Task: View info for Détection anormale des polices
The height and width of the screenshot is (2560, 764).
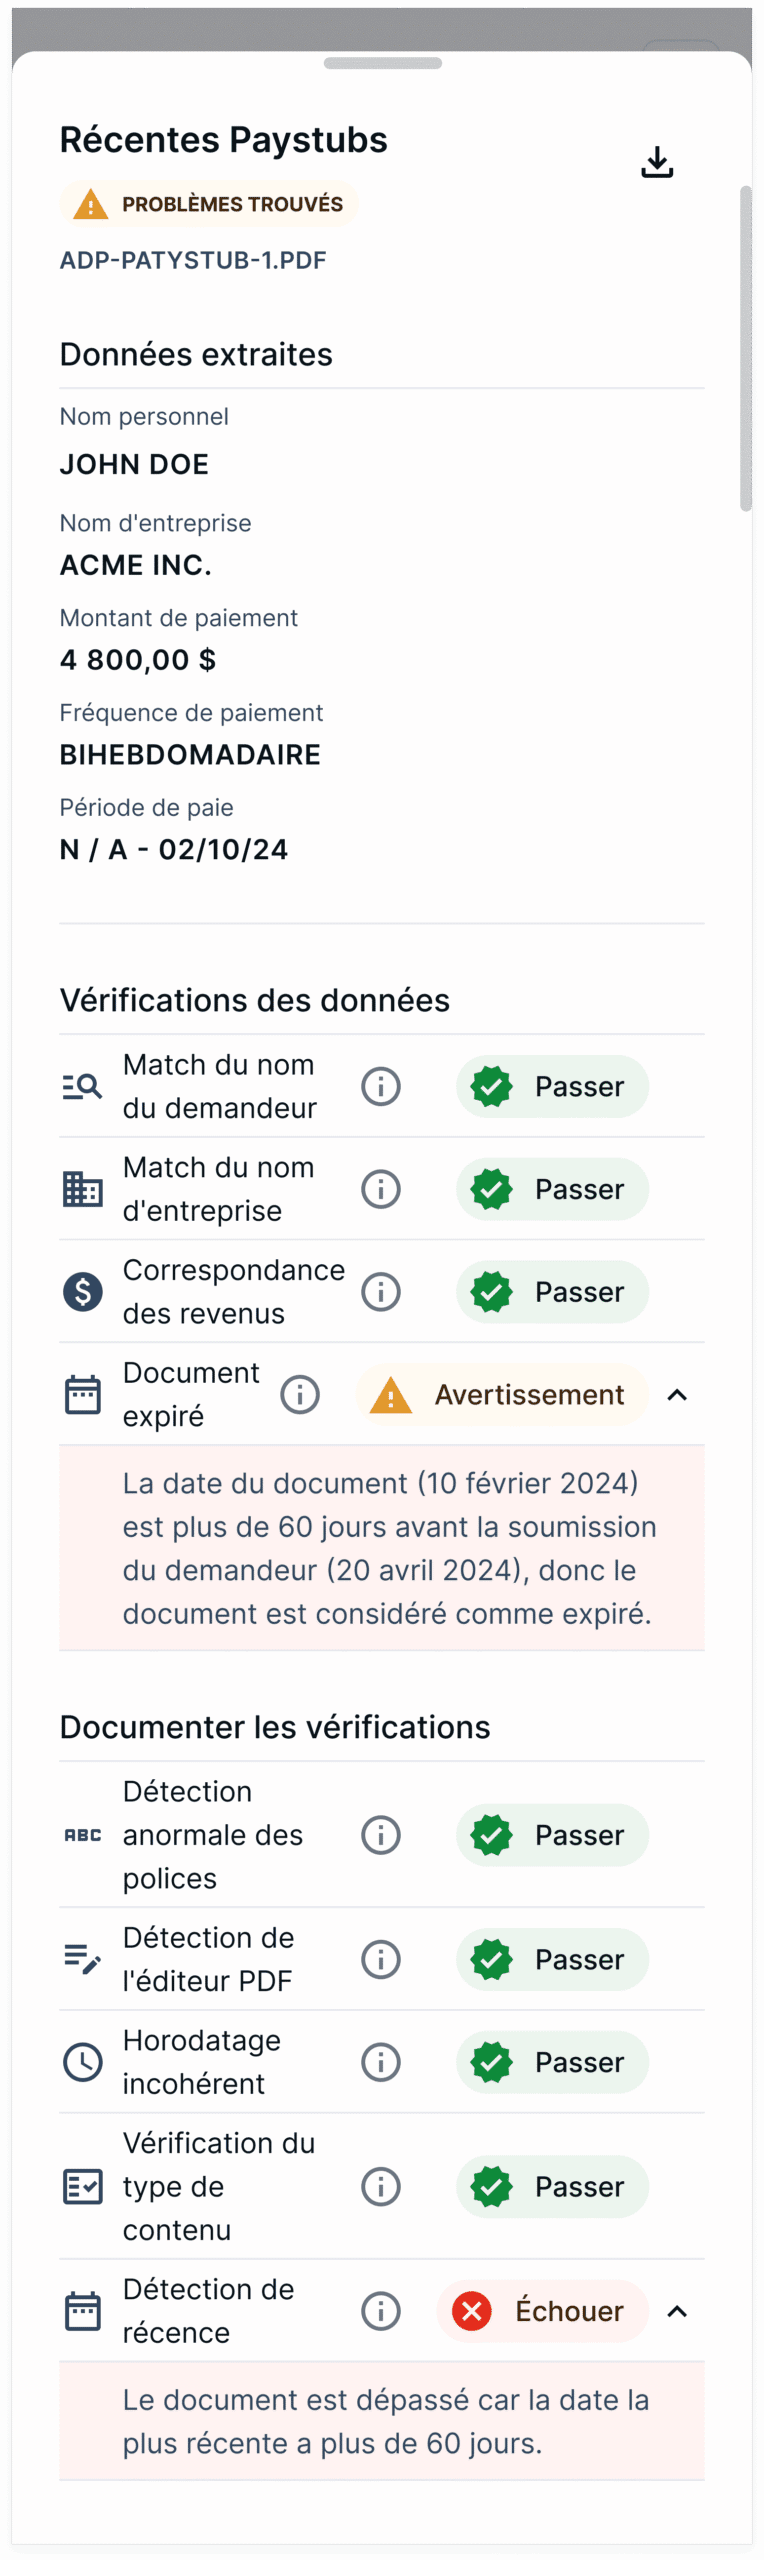Action: (381, 1835)
